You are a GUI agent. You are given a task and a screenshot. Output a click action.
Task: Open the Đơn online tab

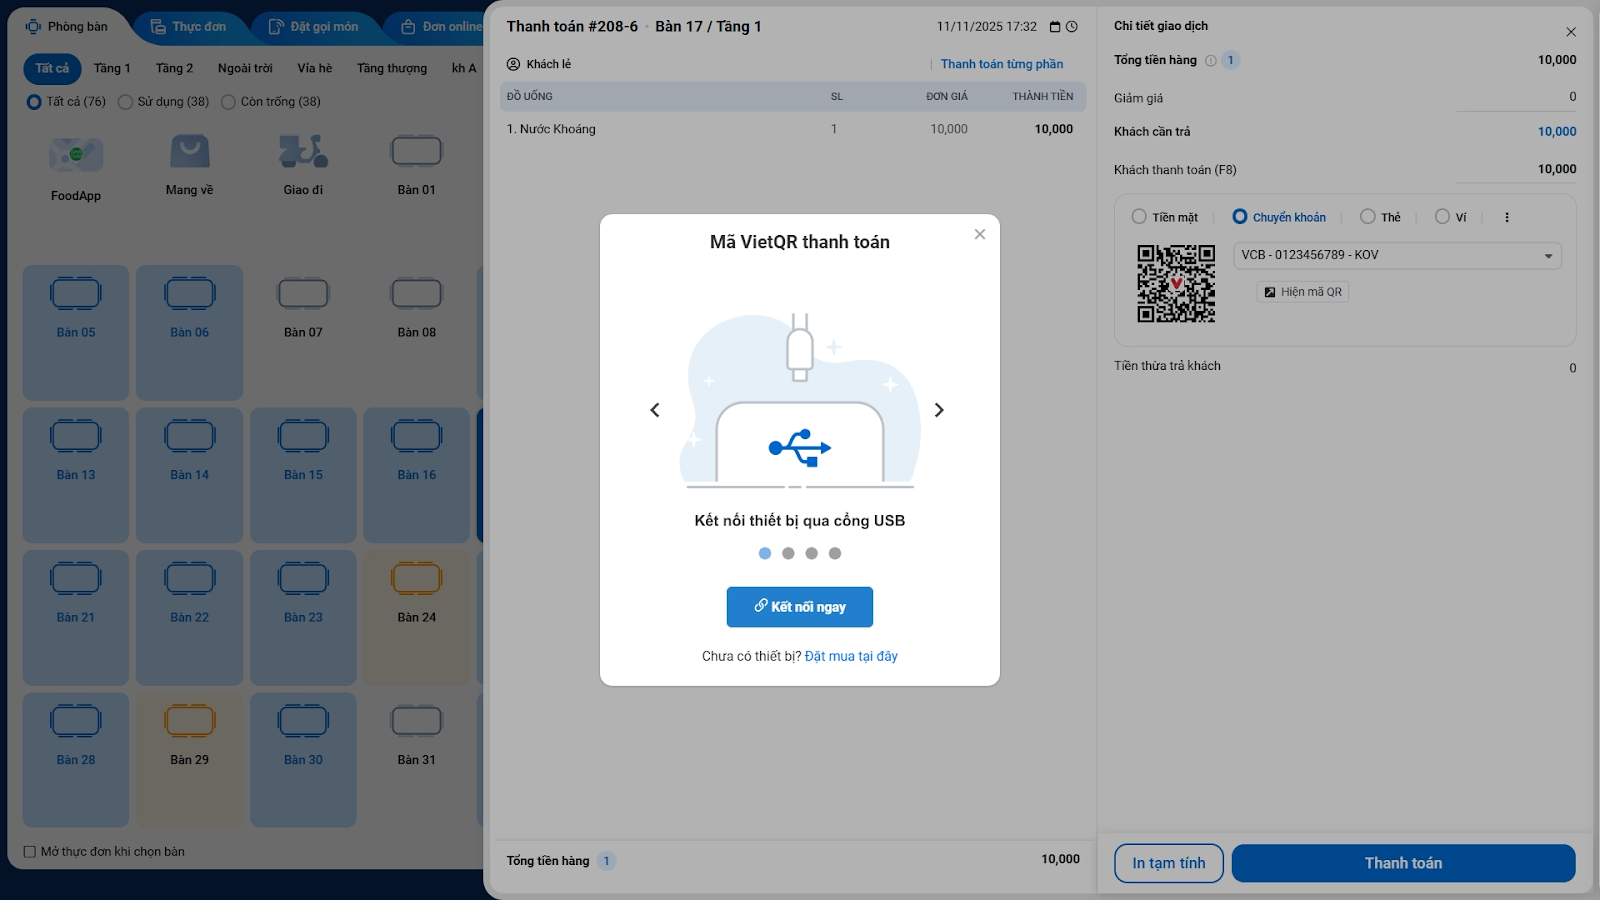click(440, 27)
